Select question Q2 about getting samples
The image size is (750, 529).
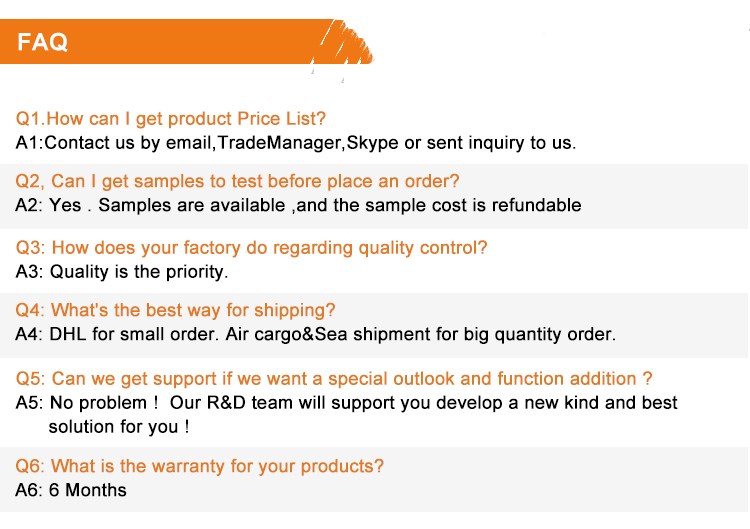[x=237, y=181]
